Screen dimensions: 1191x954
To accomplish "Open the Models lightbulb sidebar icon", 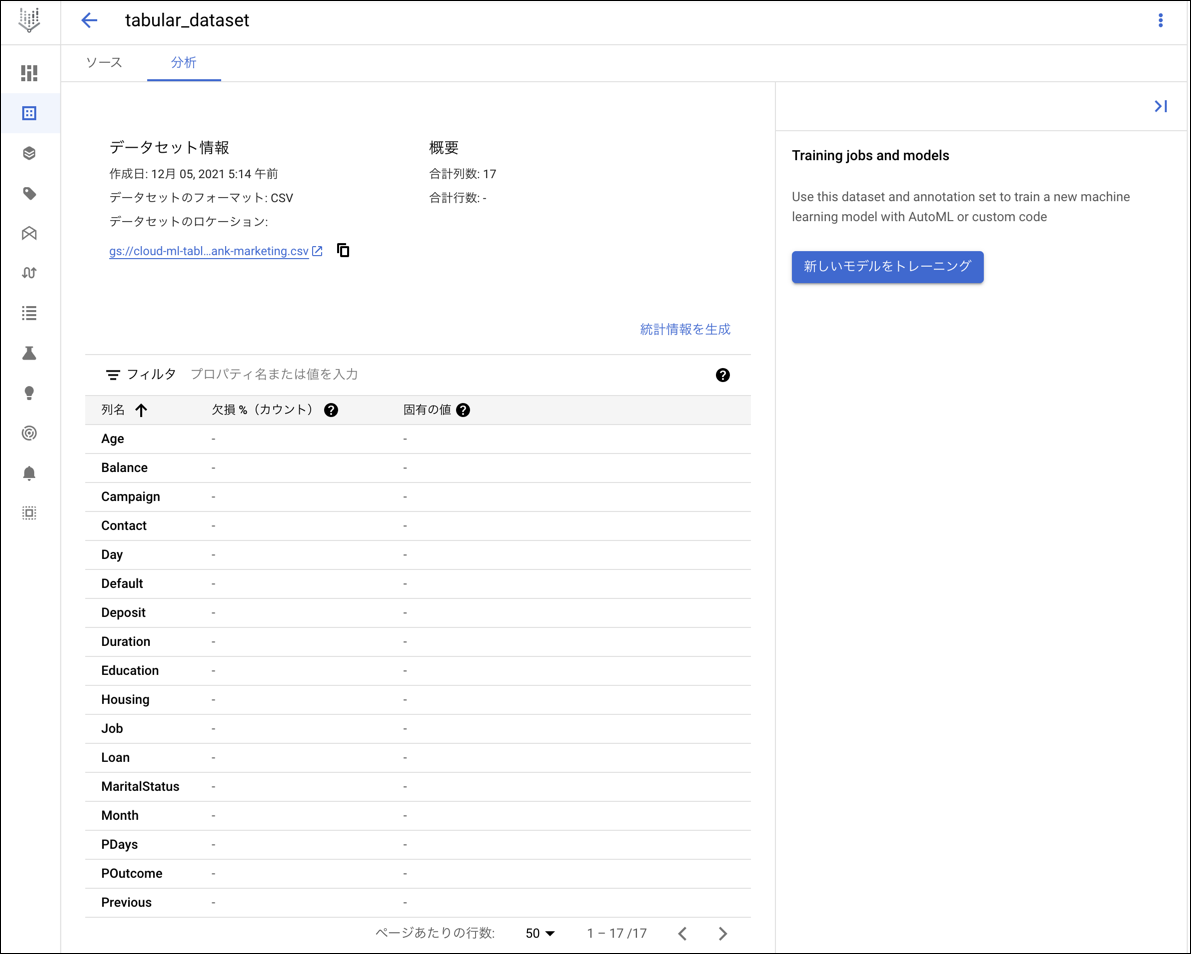I will 29,393.
